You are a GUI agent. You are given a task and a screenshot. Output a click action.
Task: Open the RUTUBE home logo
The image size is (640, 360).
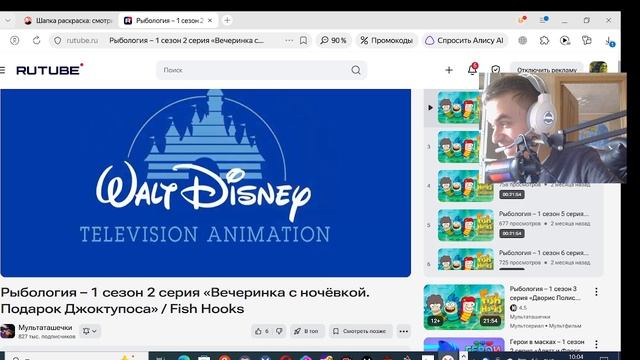[x=50, y=70]
